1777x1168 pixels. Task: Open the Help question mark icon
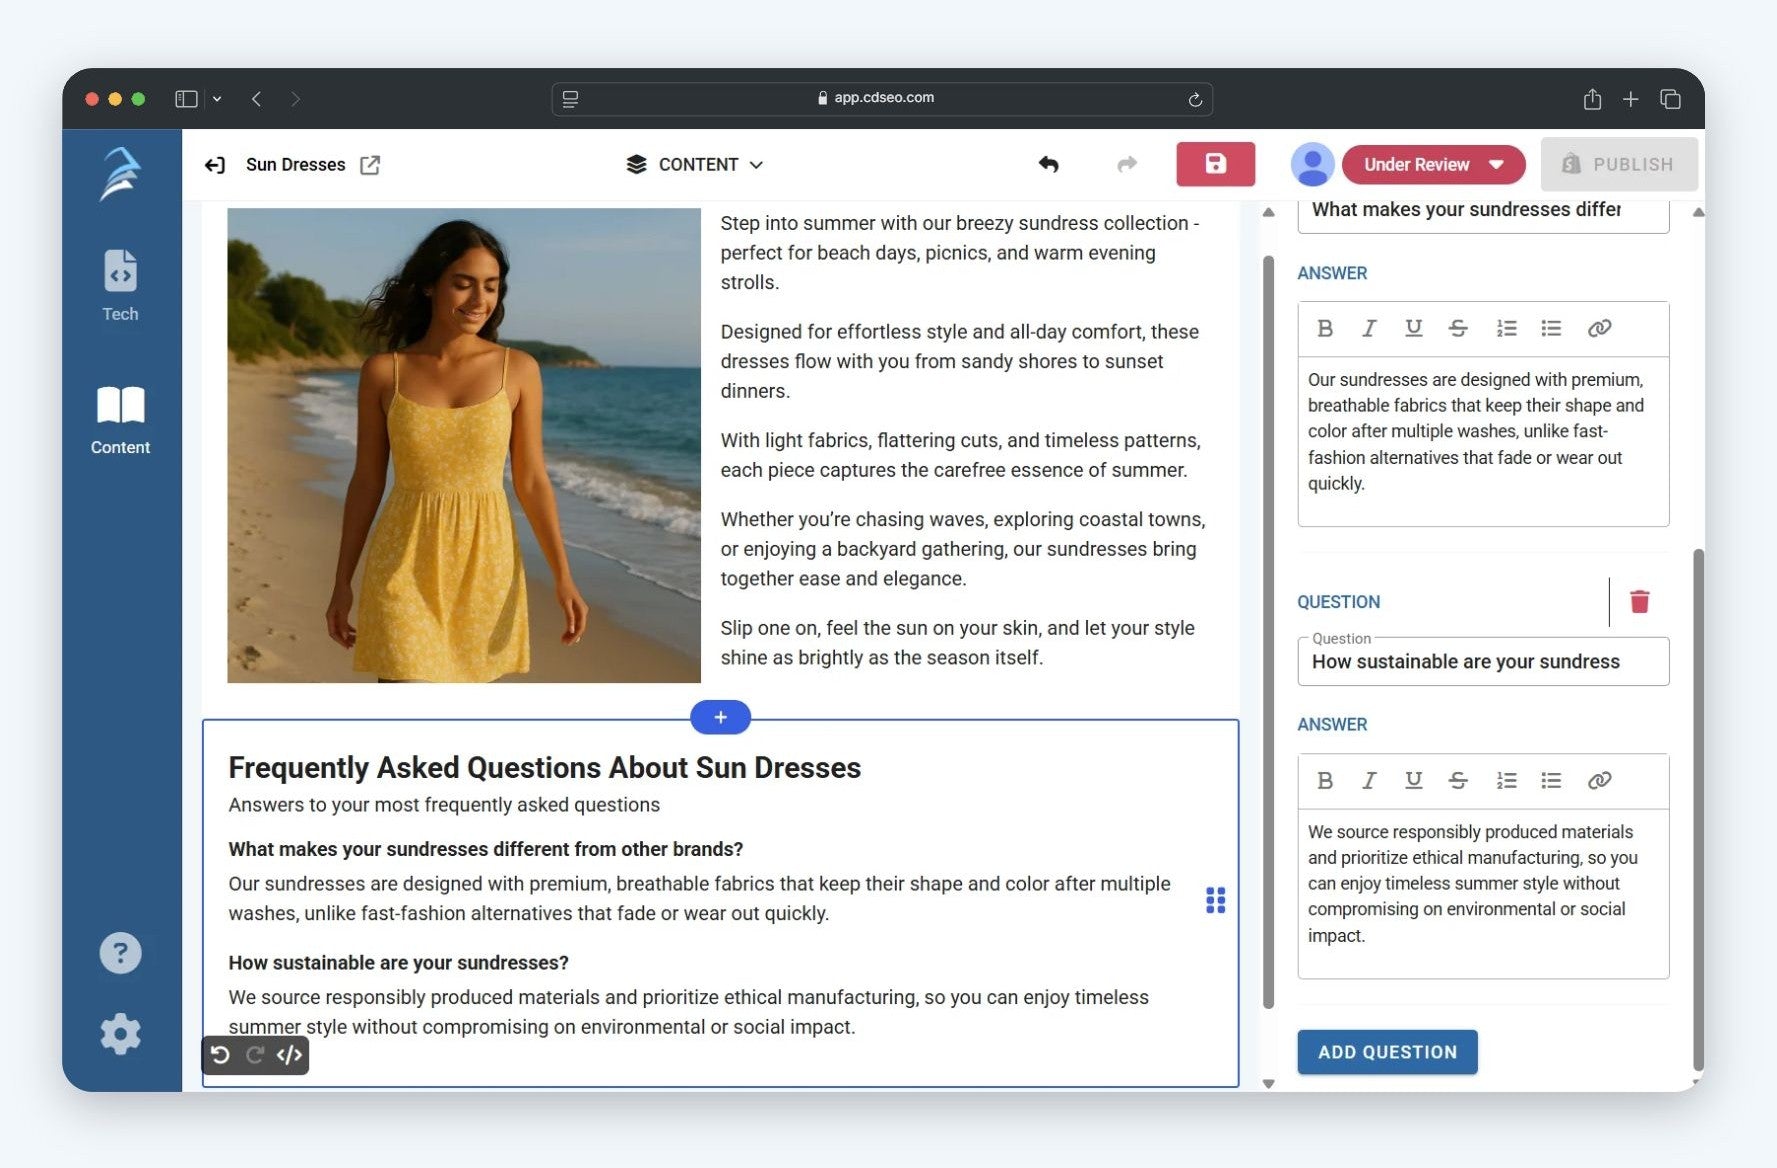click(120, 953)
